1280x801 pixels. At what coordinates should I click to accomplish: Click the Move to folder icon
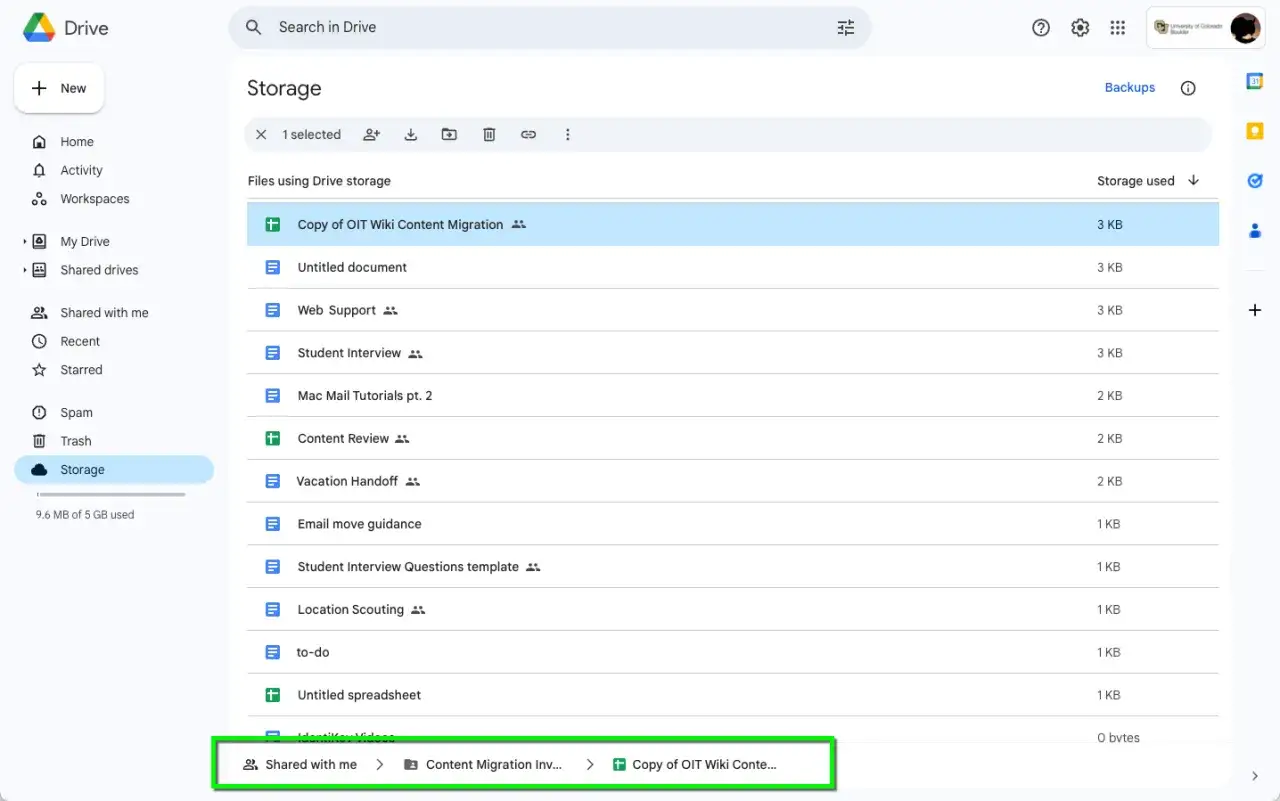449,134
